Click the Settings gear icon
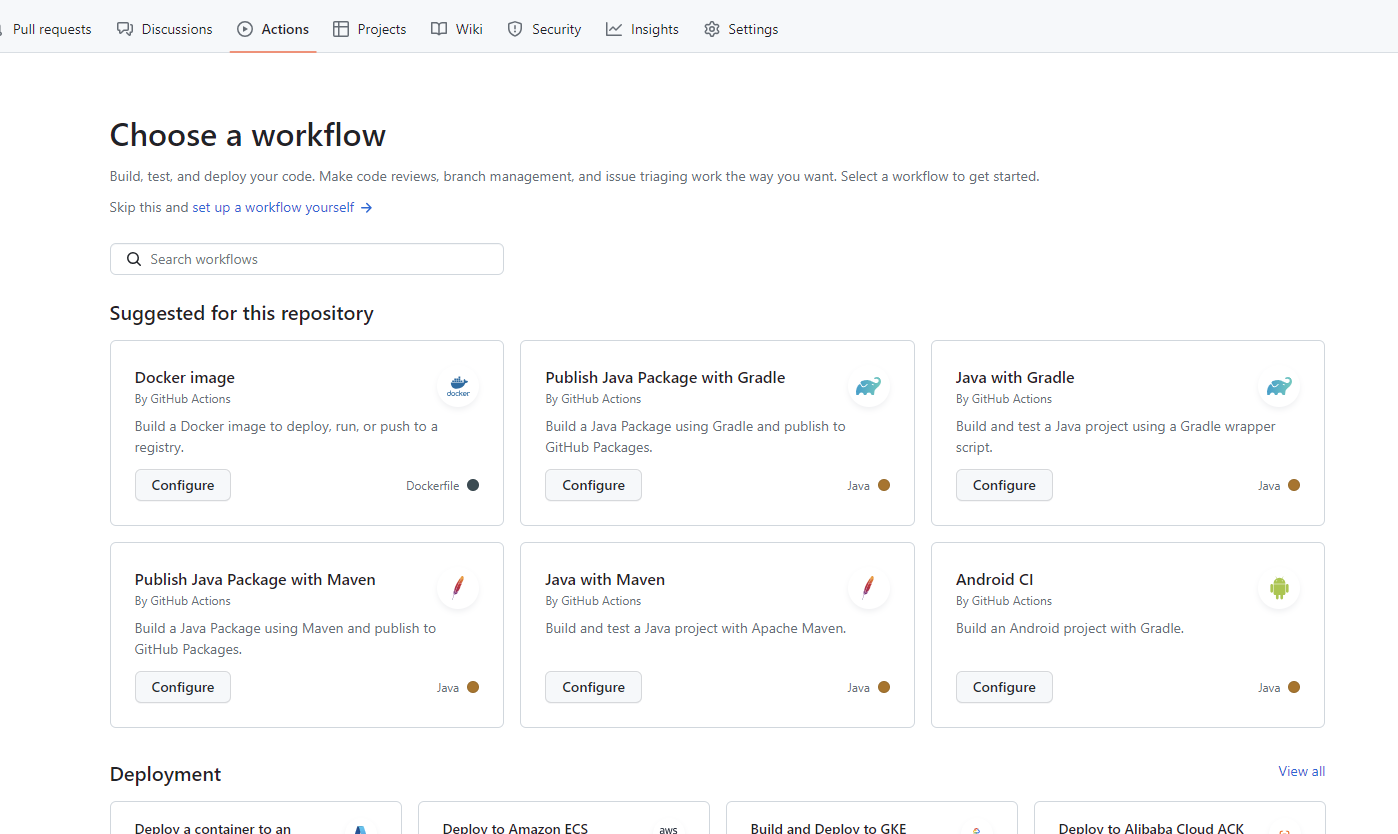The width and height of the screenshot is (1398, 834). click(712, 29)
